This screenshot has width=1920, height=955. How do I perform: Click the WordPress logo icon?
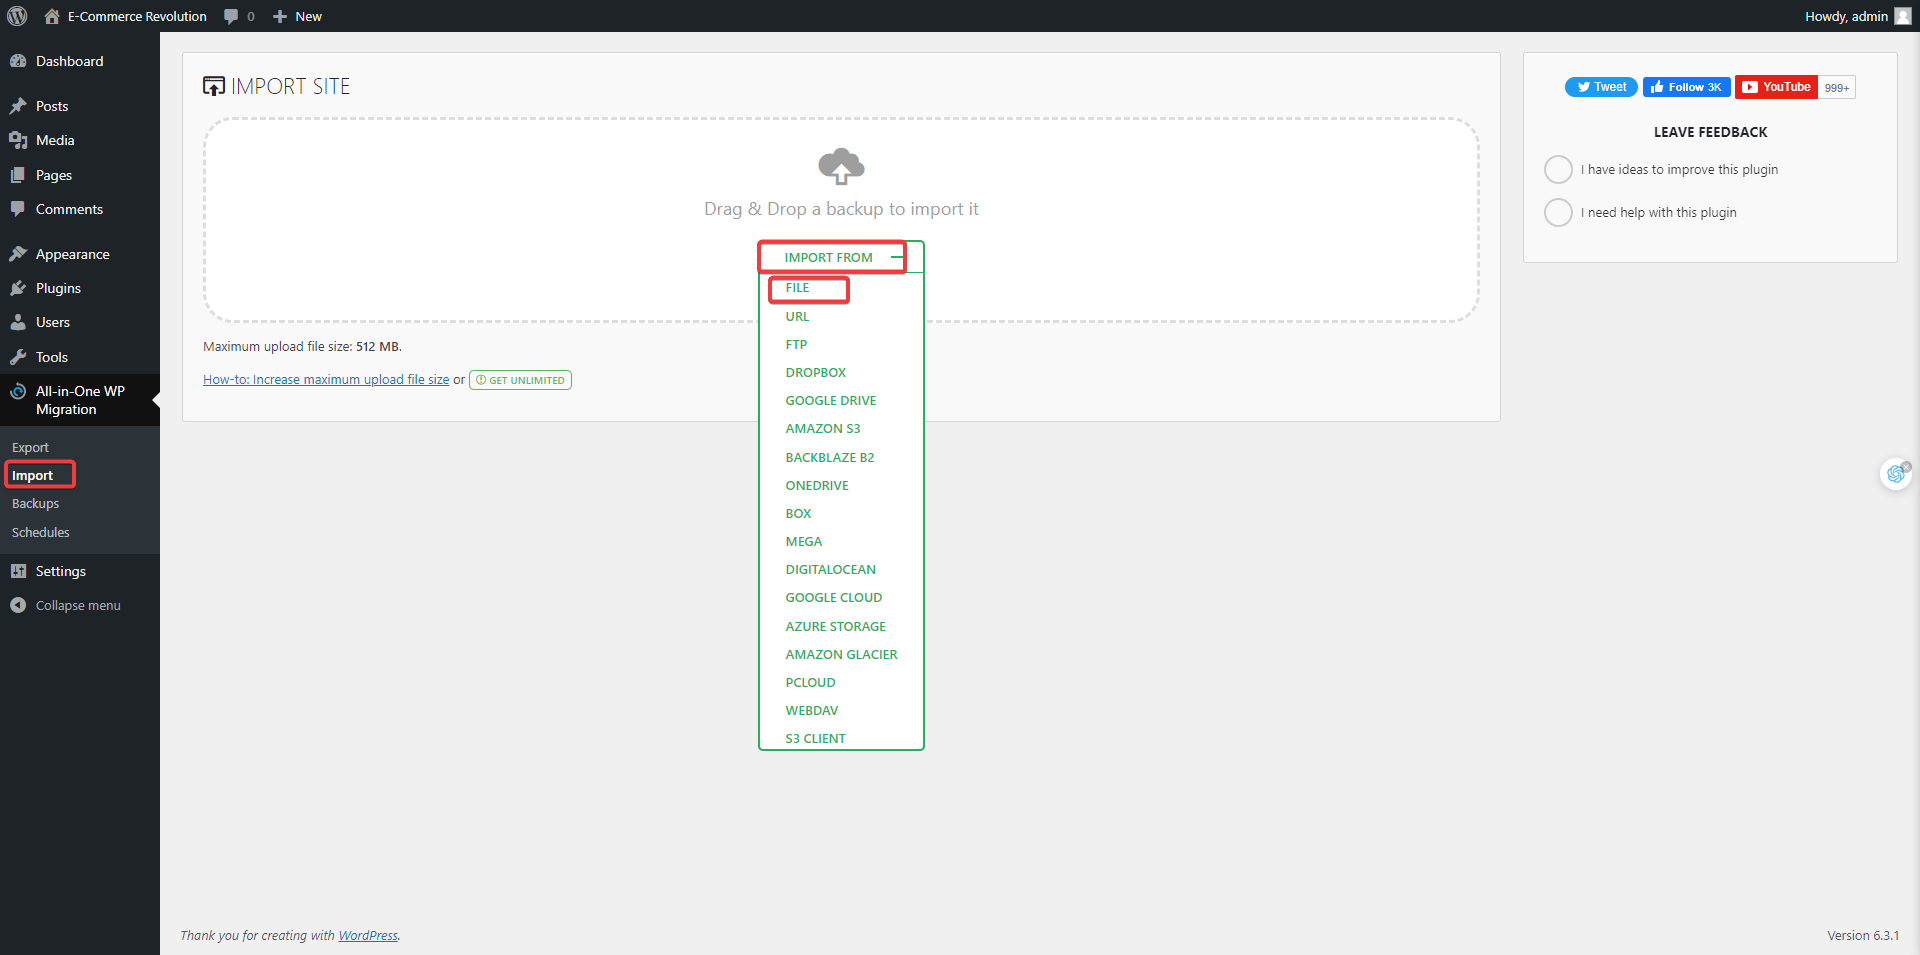[x=17, y=16]
